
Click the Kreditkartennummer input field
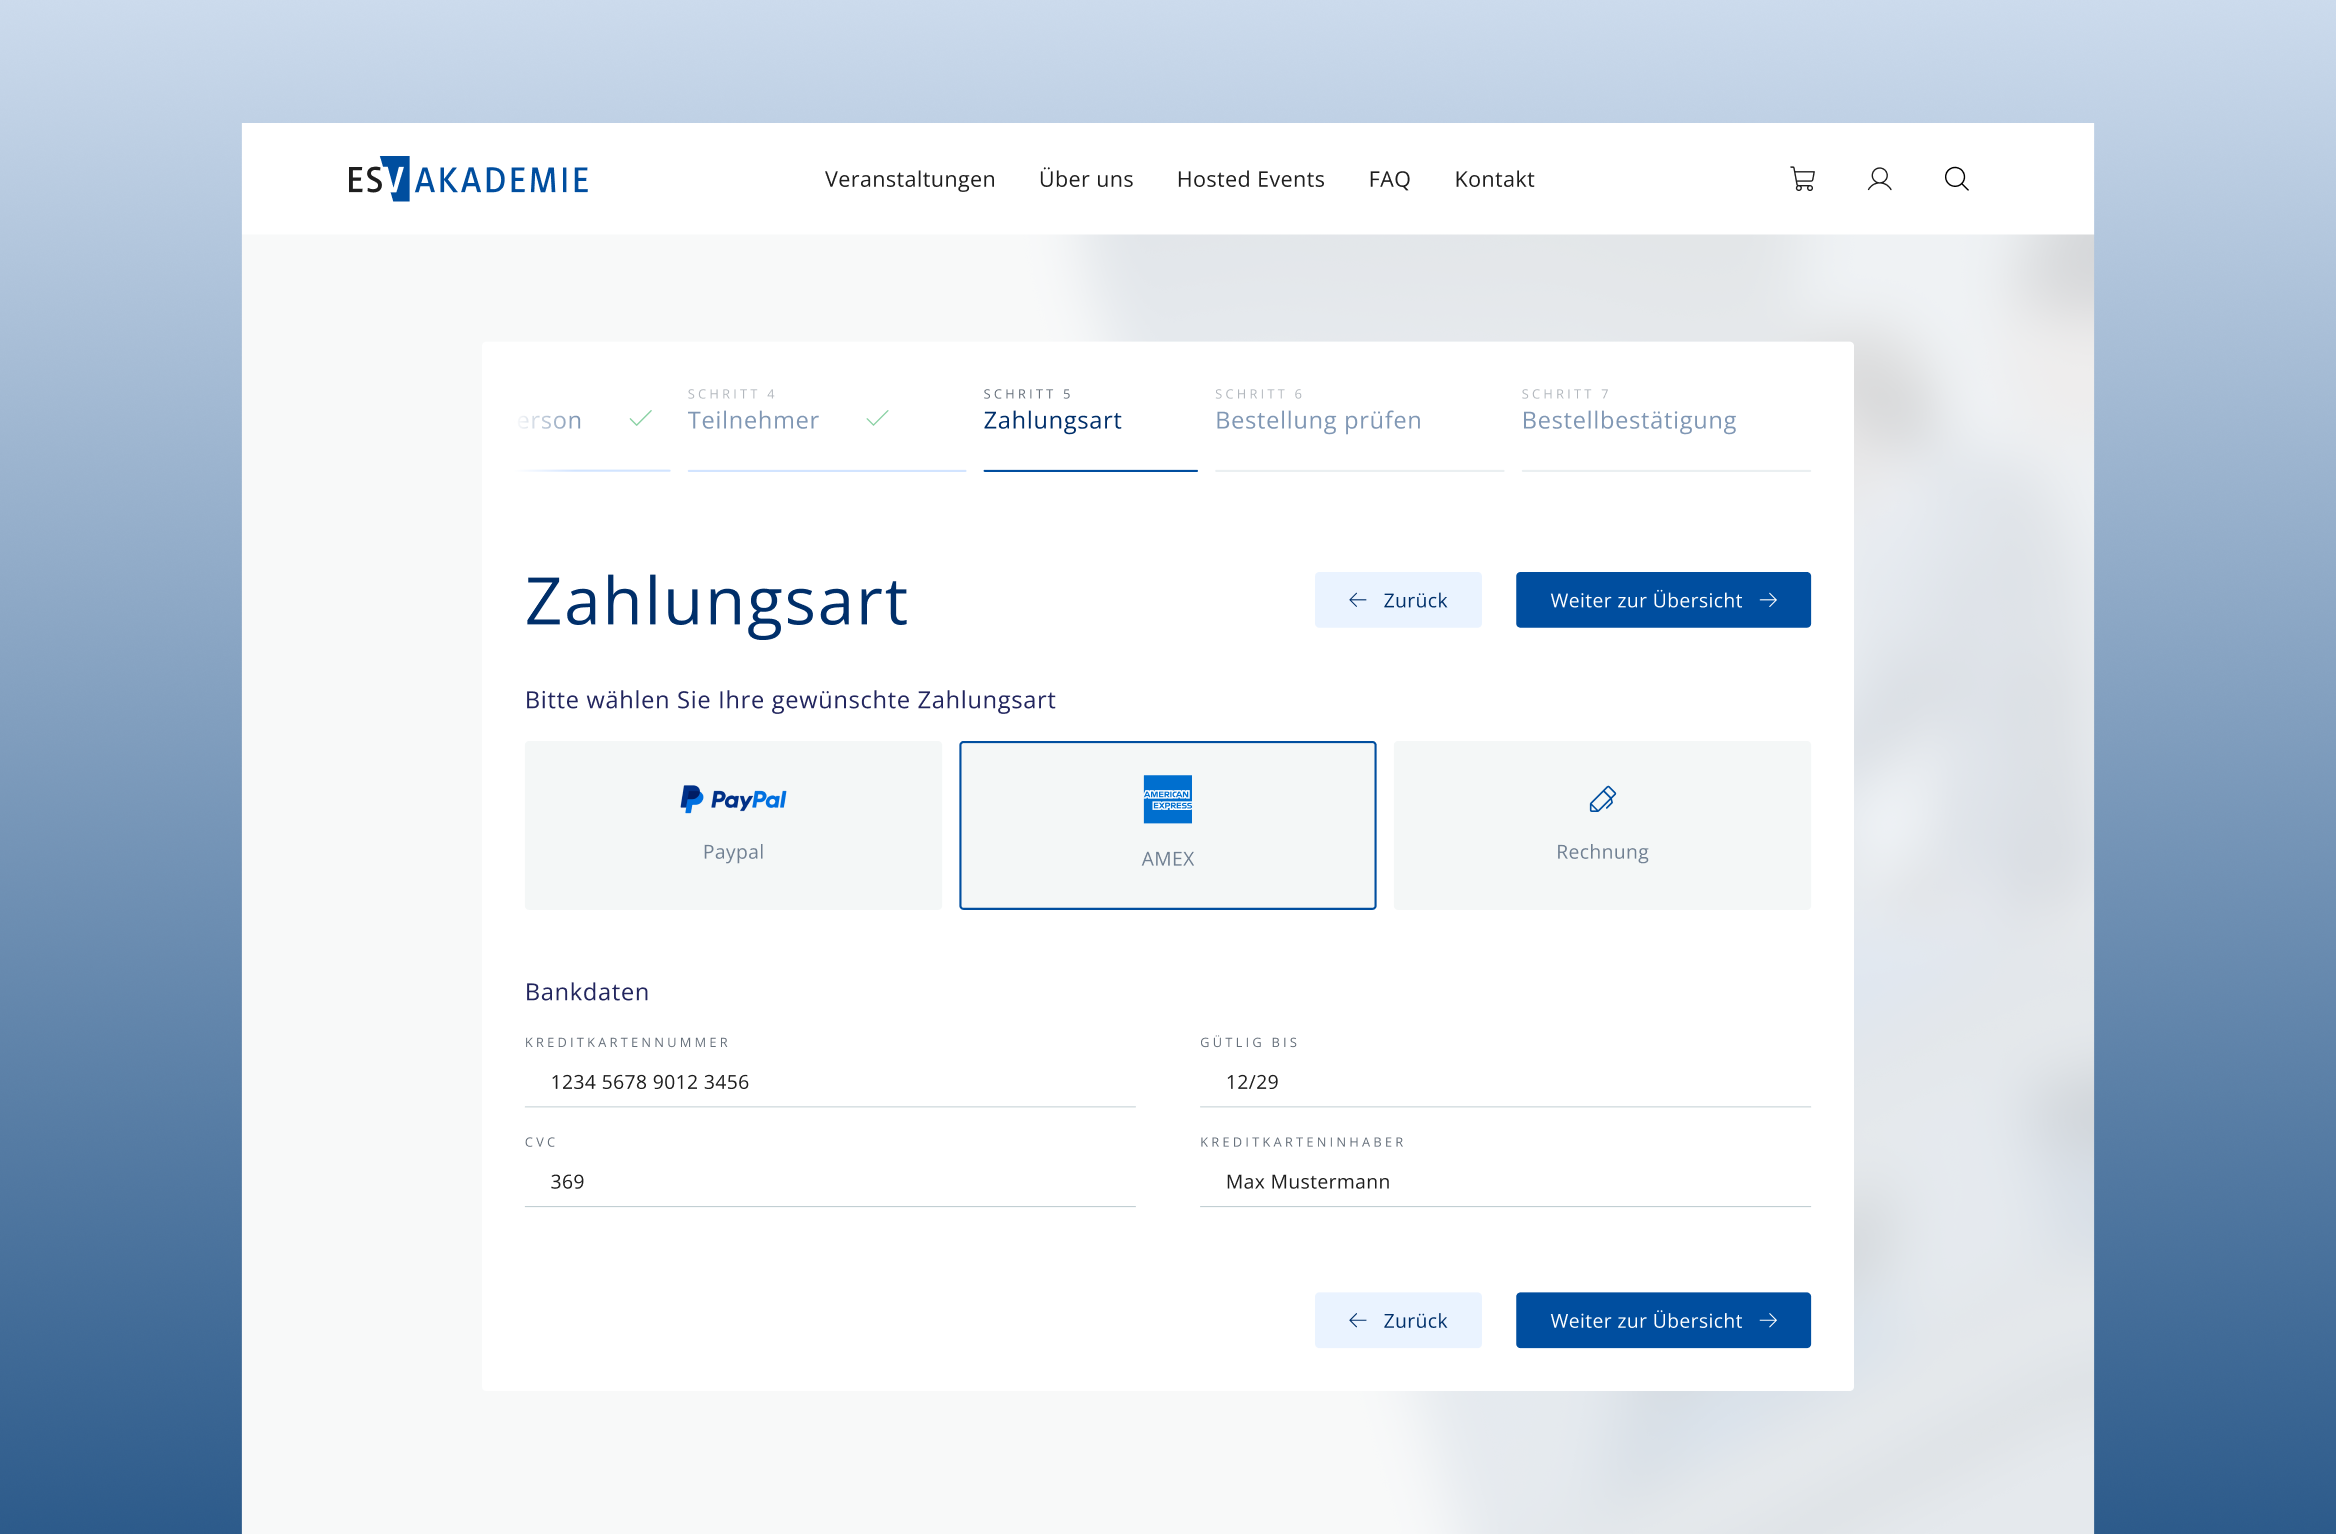click(829, 1081)
